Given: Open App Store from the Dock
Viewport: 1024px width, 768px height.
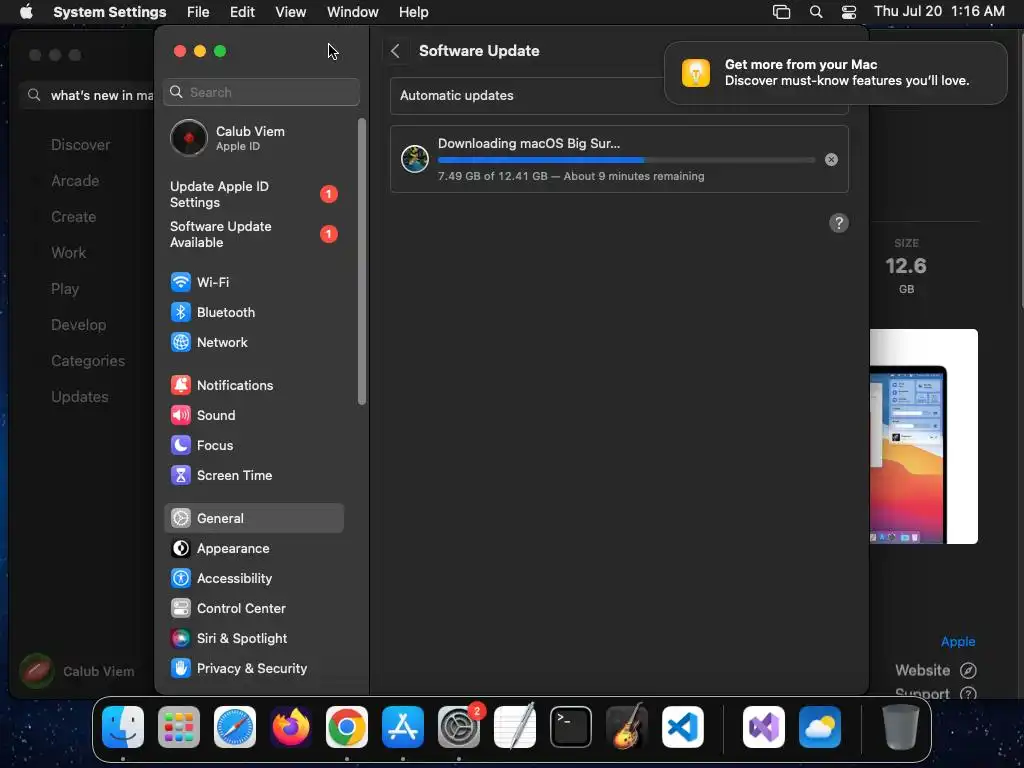Looking at the screenshot, I should point(403,727).
